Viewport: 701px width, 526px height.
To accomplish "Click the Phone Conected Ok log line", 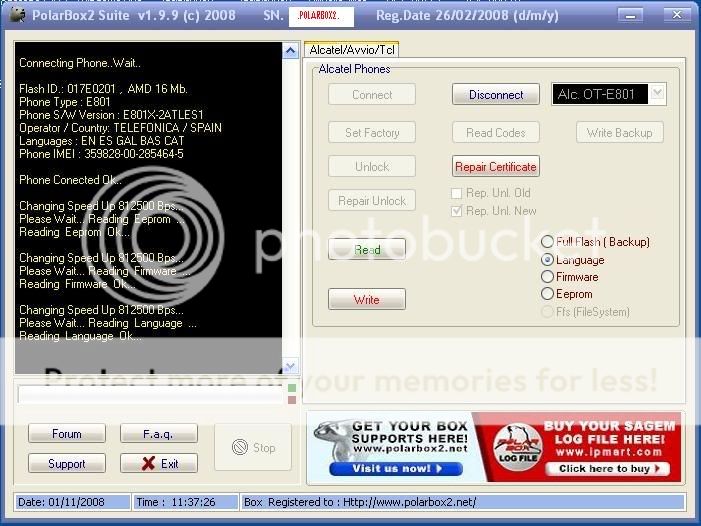I will (x=70, y=180).
